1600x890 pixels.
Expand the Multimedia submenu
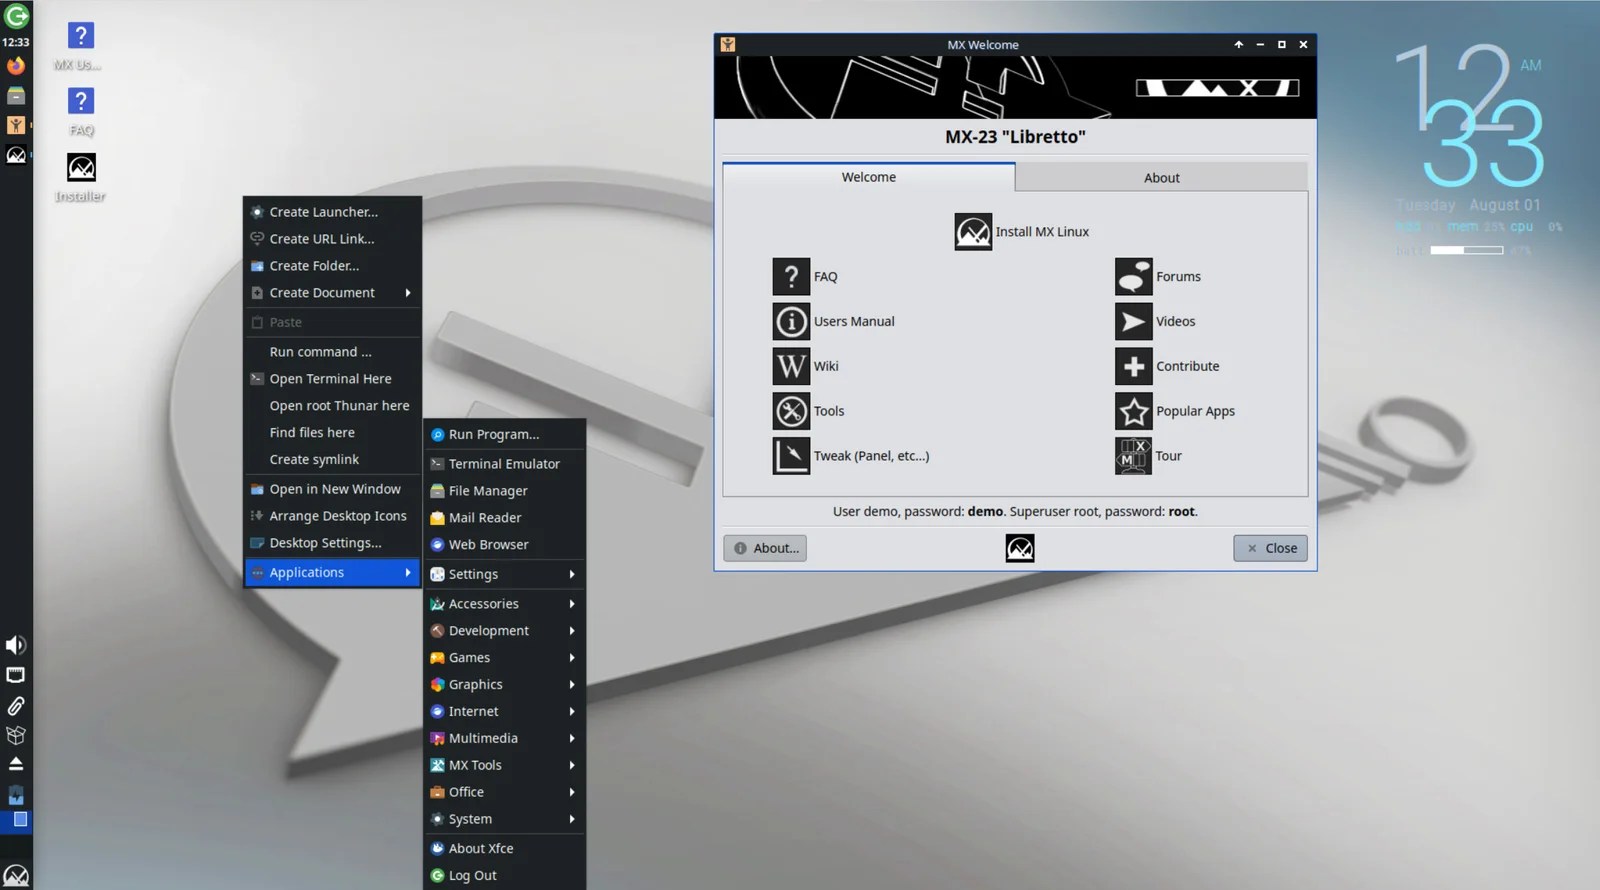point(505,739)
